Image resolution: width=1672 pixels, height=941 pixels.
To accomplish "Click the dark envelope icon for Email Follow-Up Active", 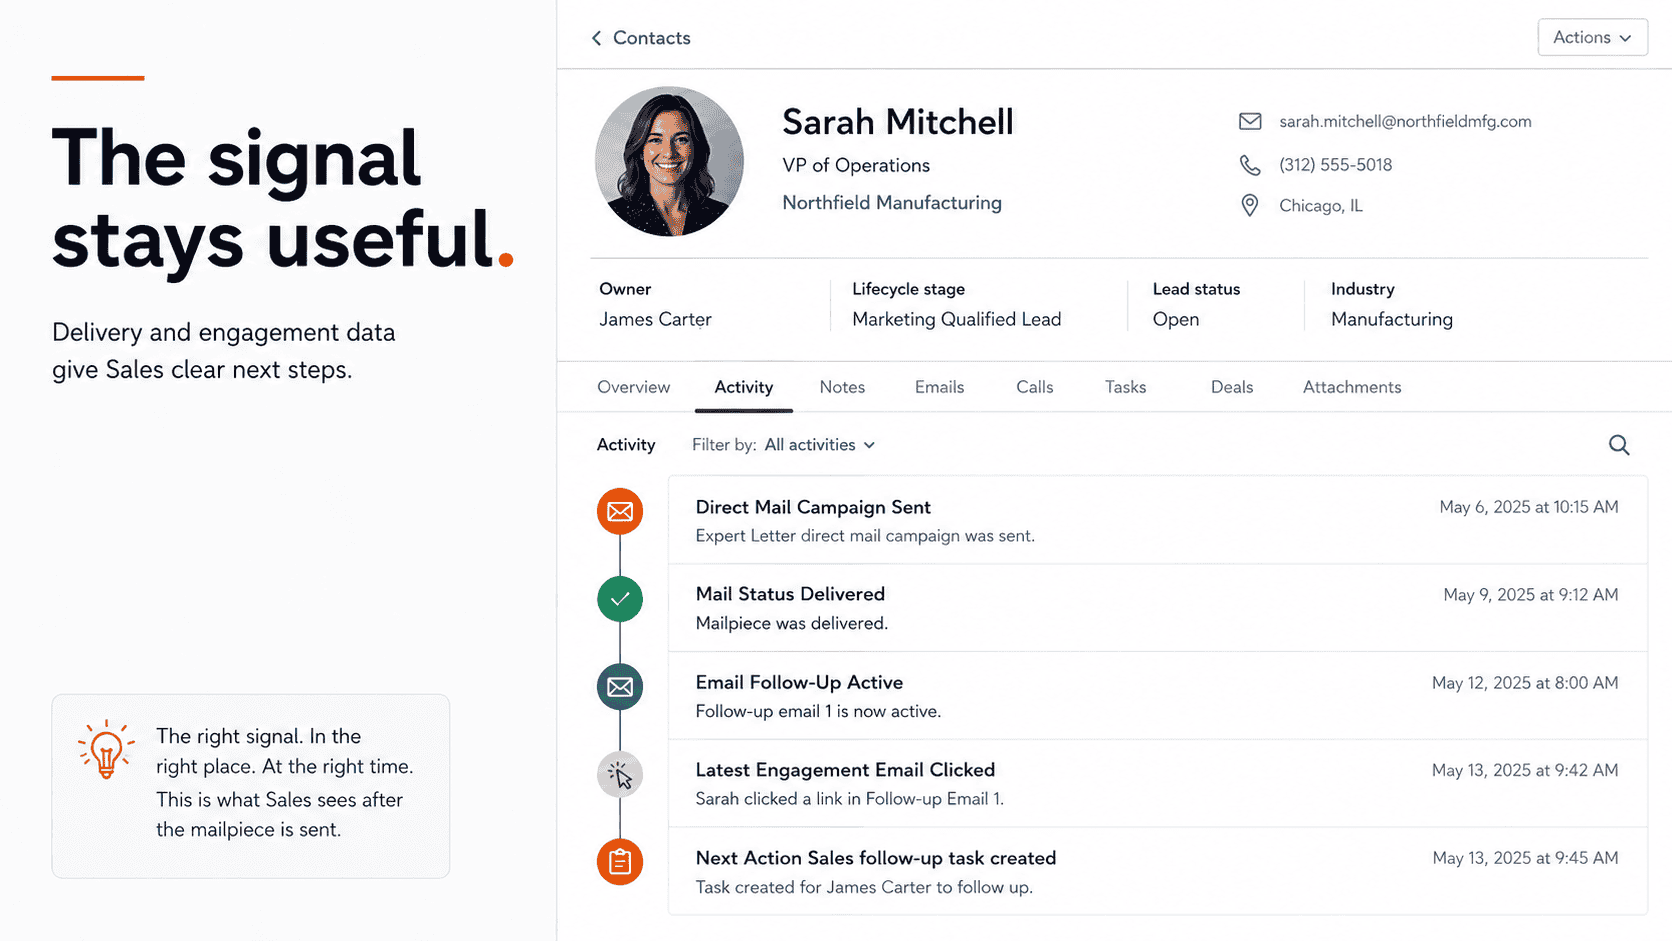I will (620, 687).
